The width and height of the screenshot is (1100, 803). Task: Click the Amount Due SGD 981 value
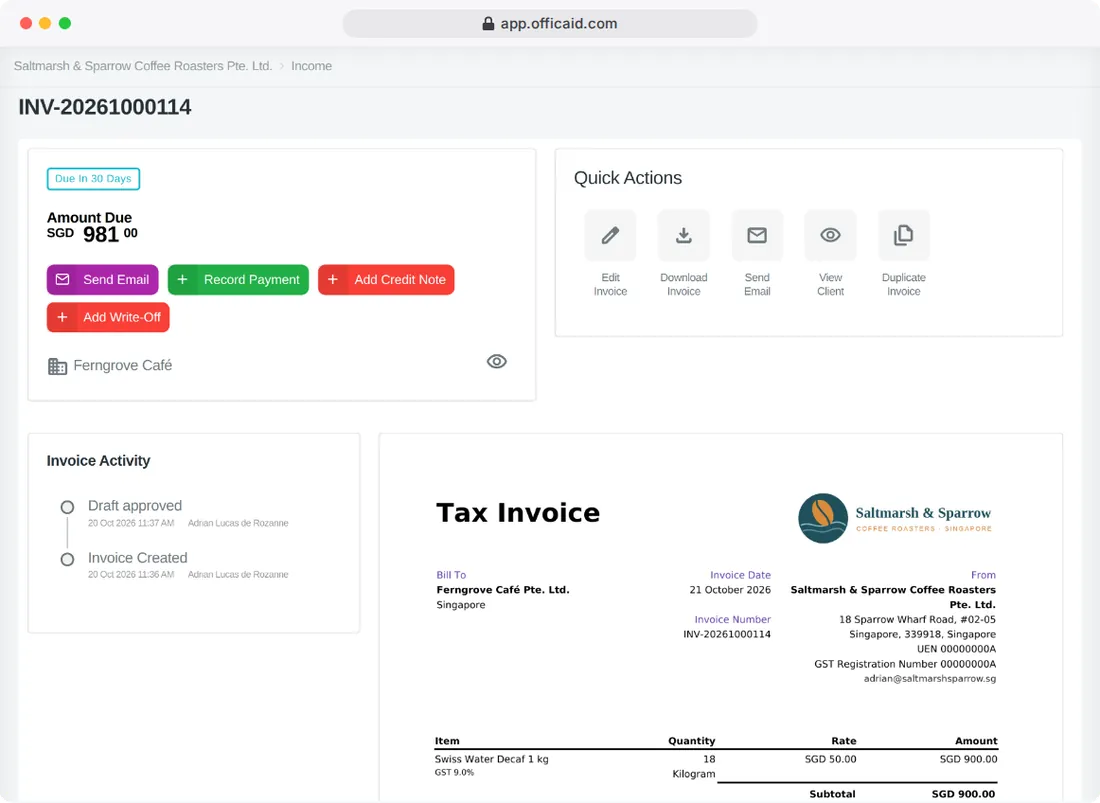pos(92,234)
